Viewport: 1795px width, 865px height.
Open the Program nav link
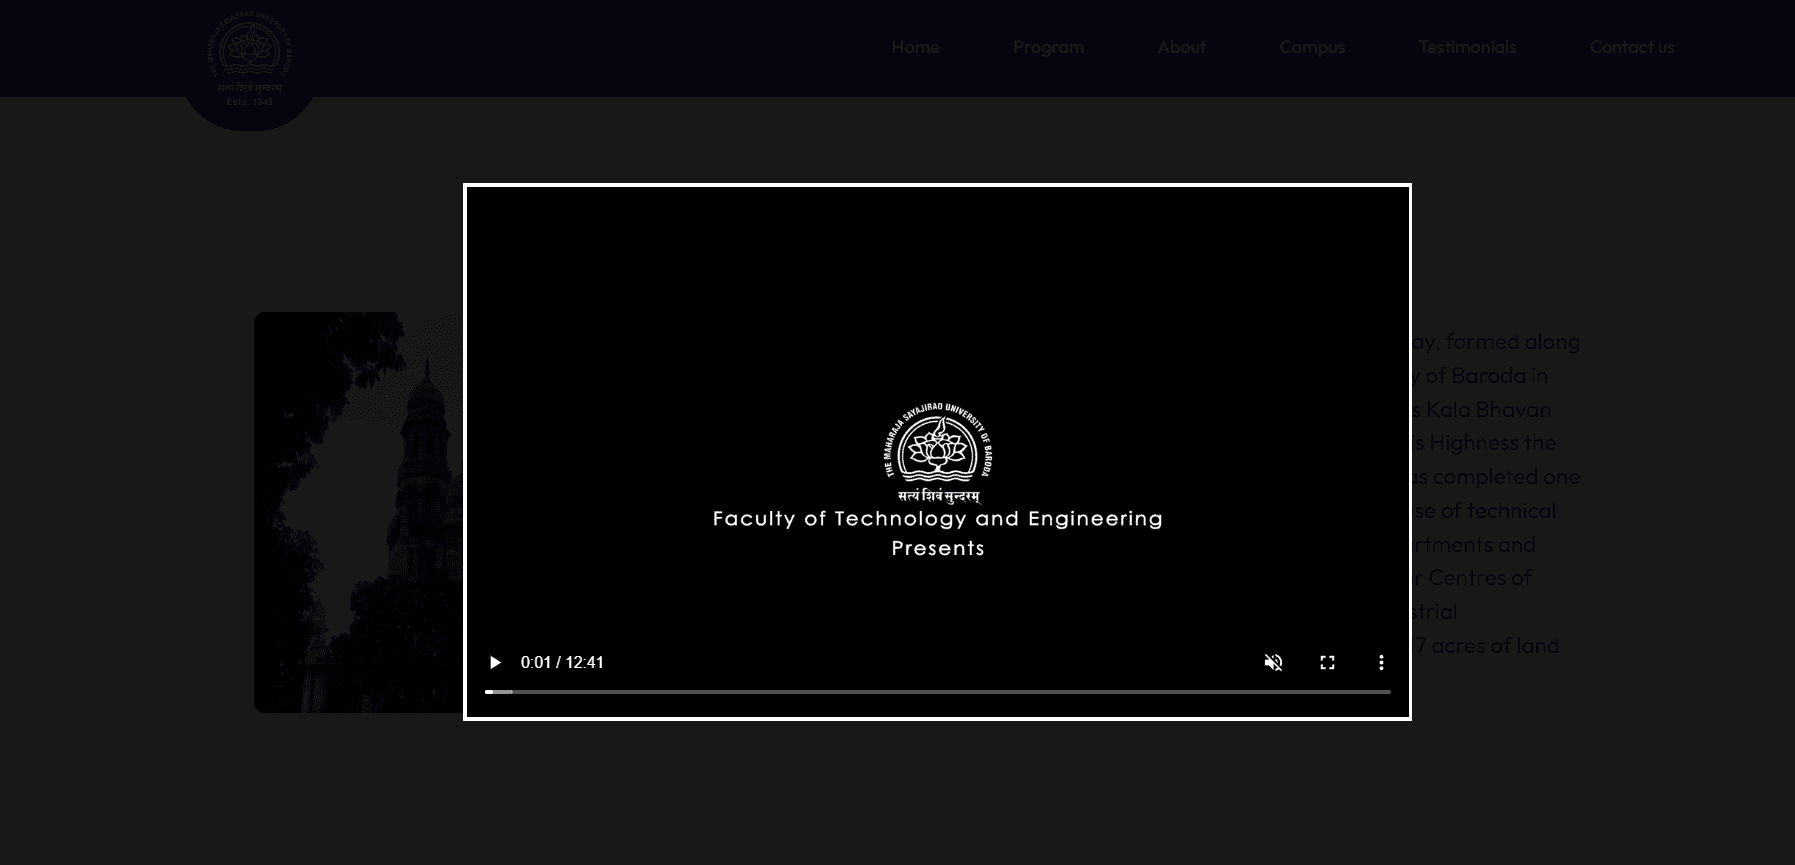pos(1048,47)
